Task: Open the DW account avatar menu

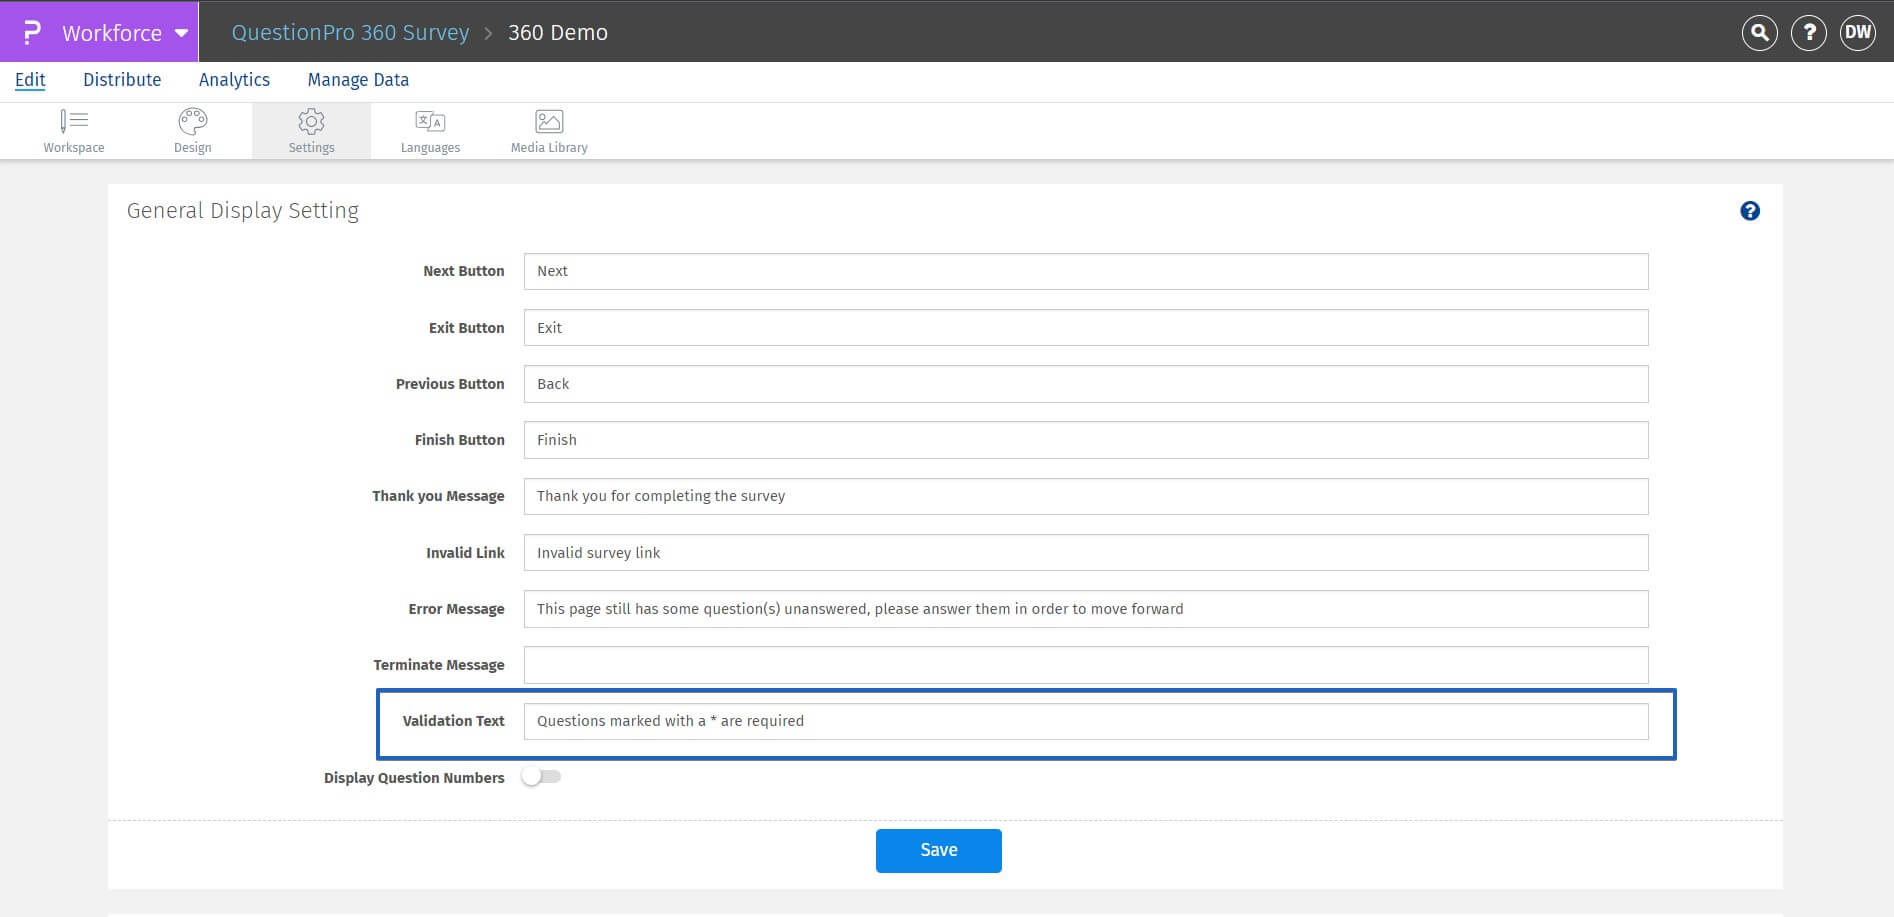Action: [x=1858, y=32]
